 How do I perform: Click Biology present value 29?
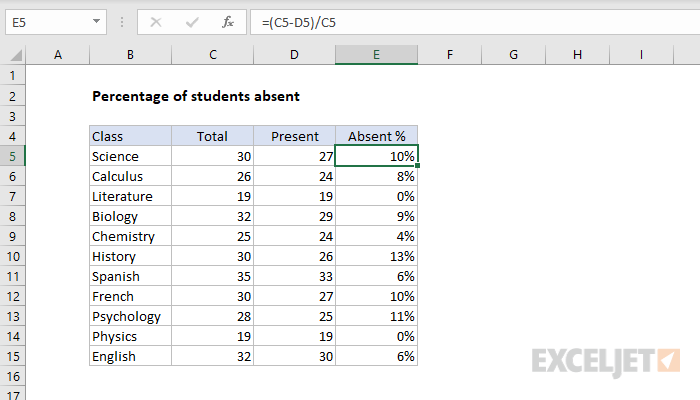294,217
